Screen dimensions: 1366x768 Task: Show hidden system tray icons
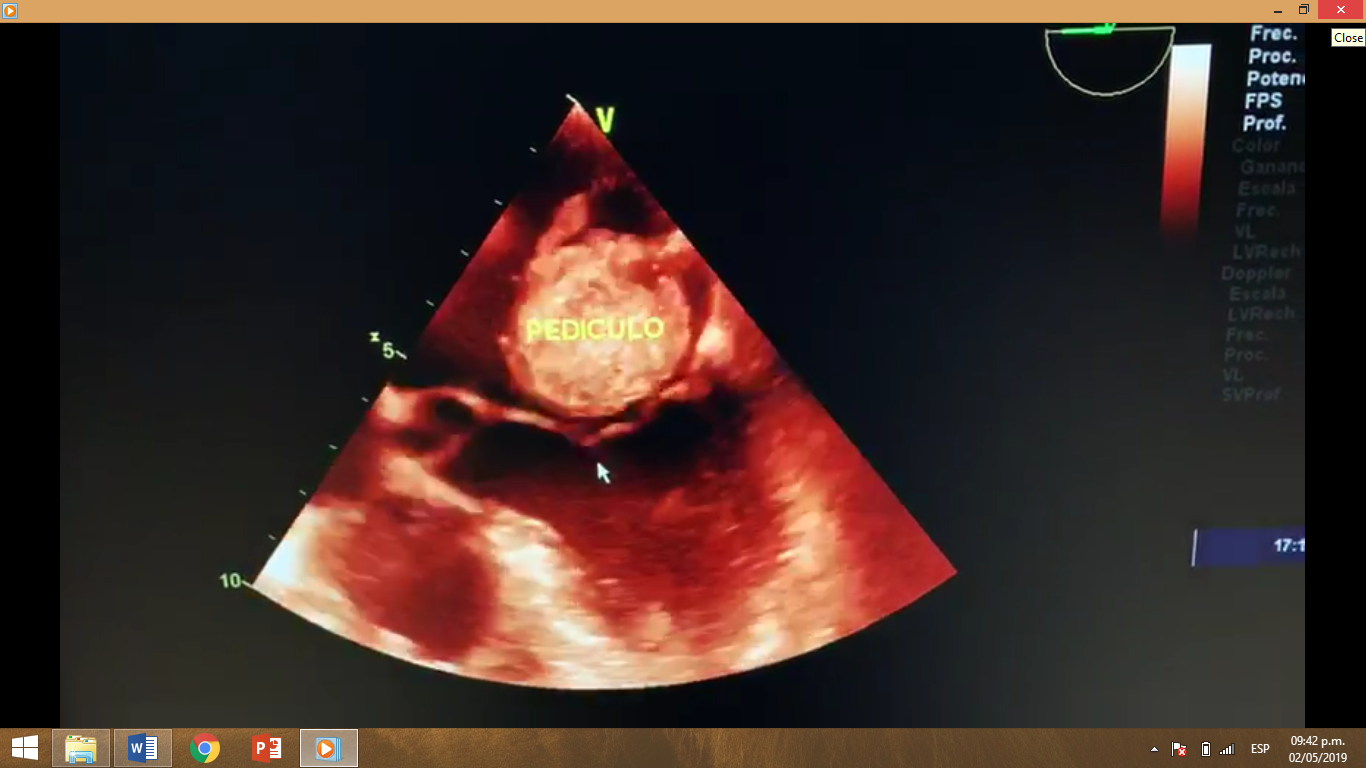[1155, 749]
